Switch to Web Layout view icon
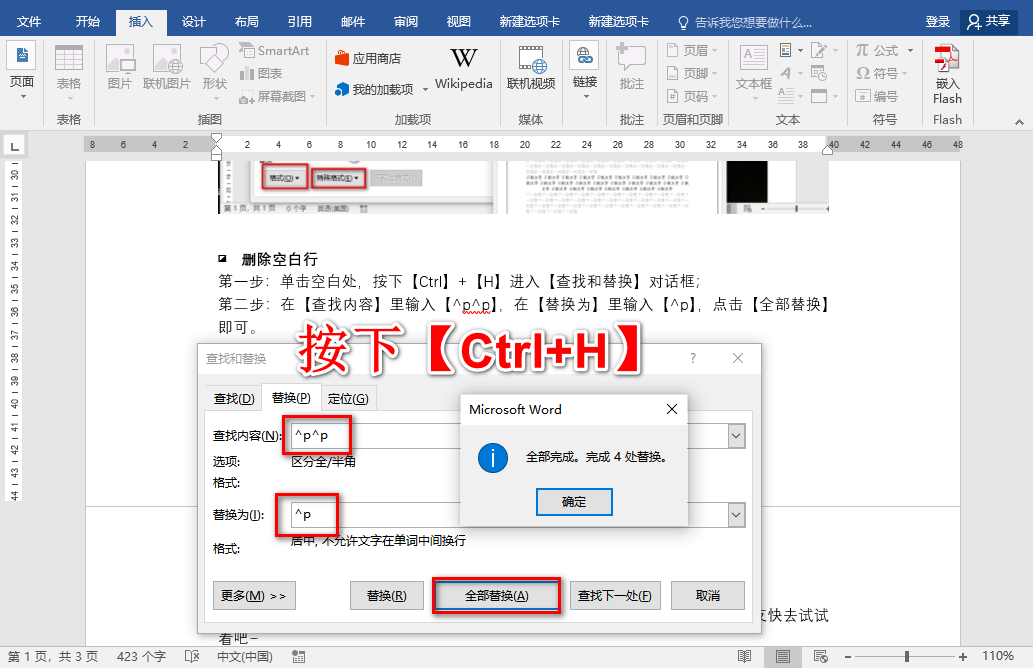 tap(821, 656)
